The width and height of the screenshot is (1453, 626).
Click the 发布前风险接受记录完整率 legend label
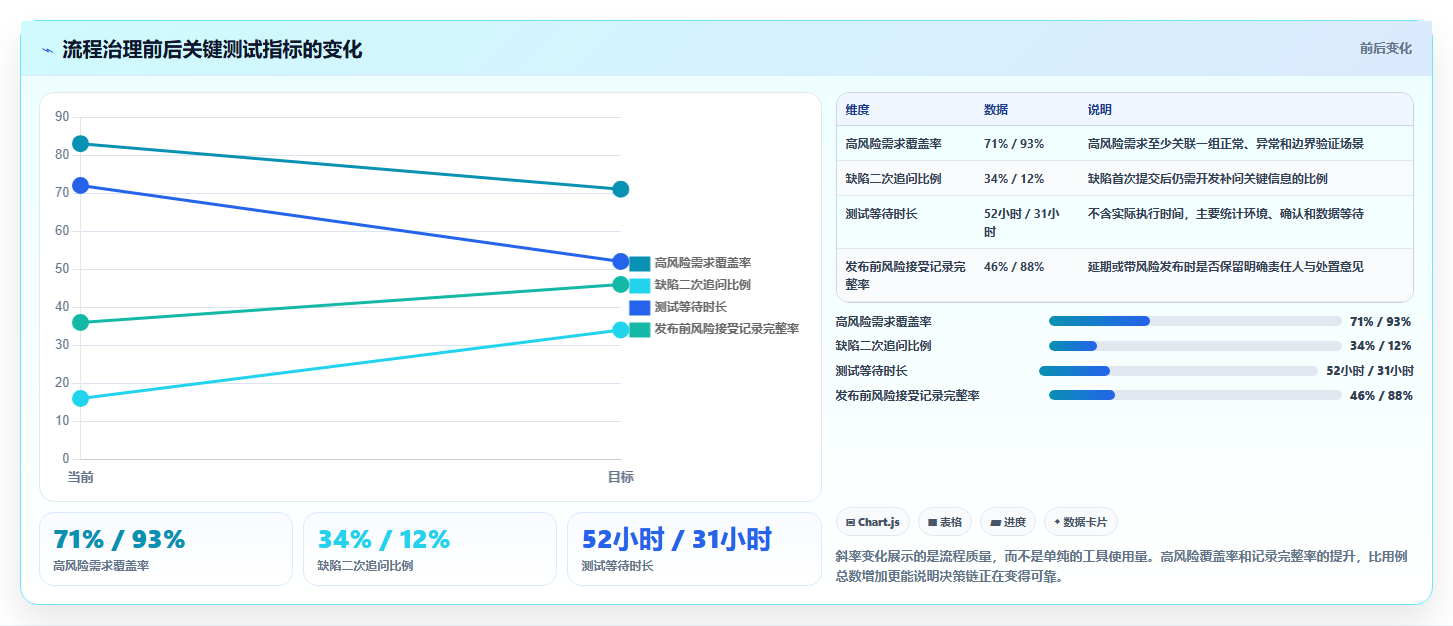click(x=727, y=329)
